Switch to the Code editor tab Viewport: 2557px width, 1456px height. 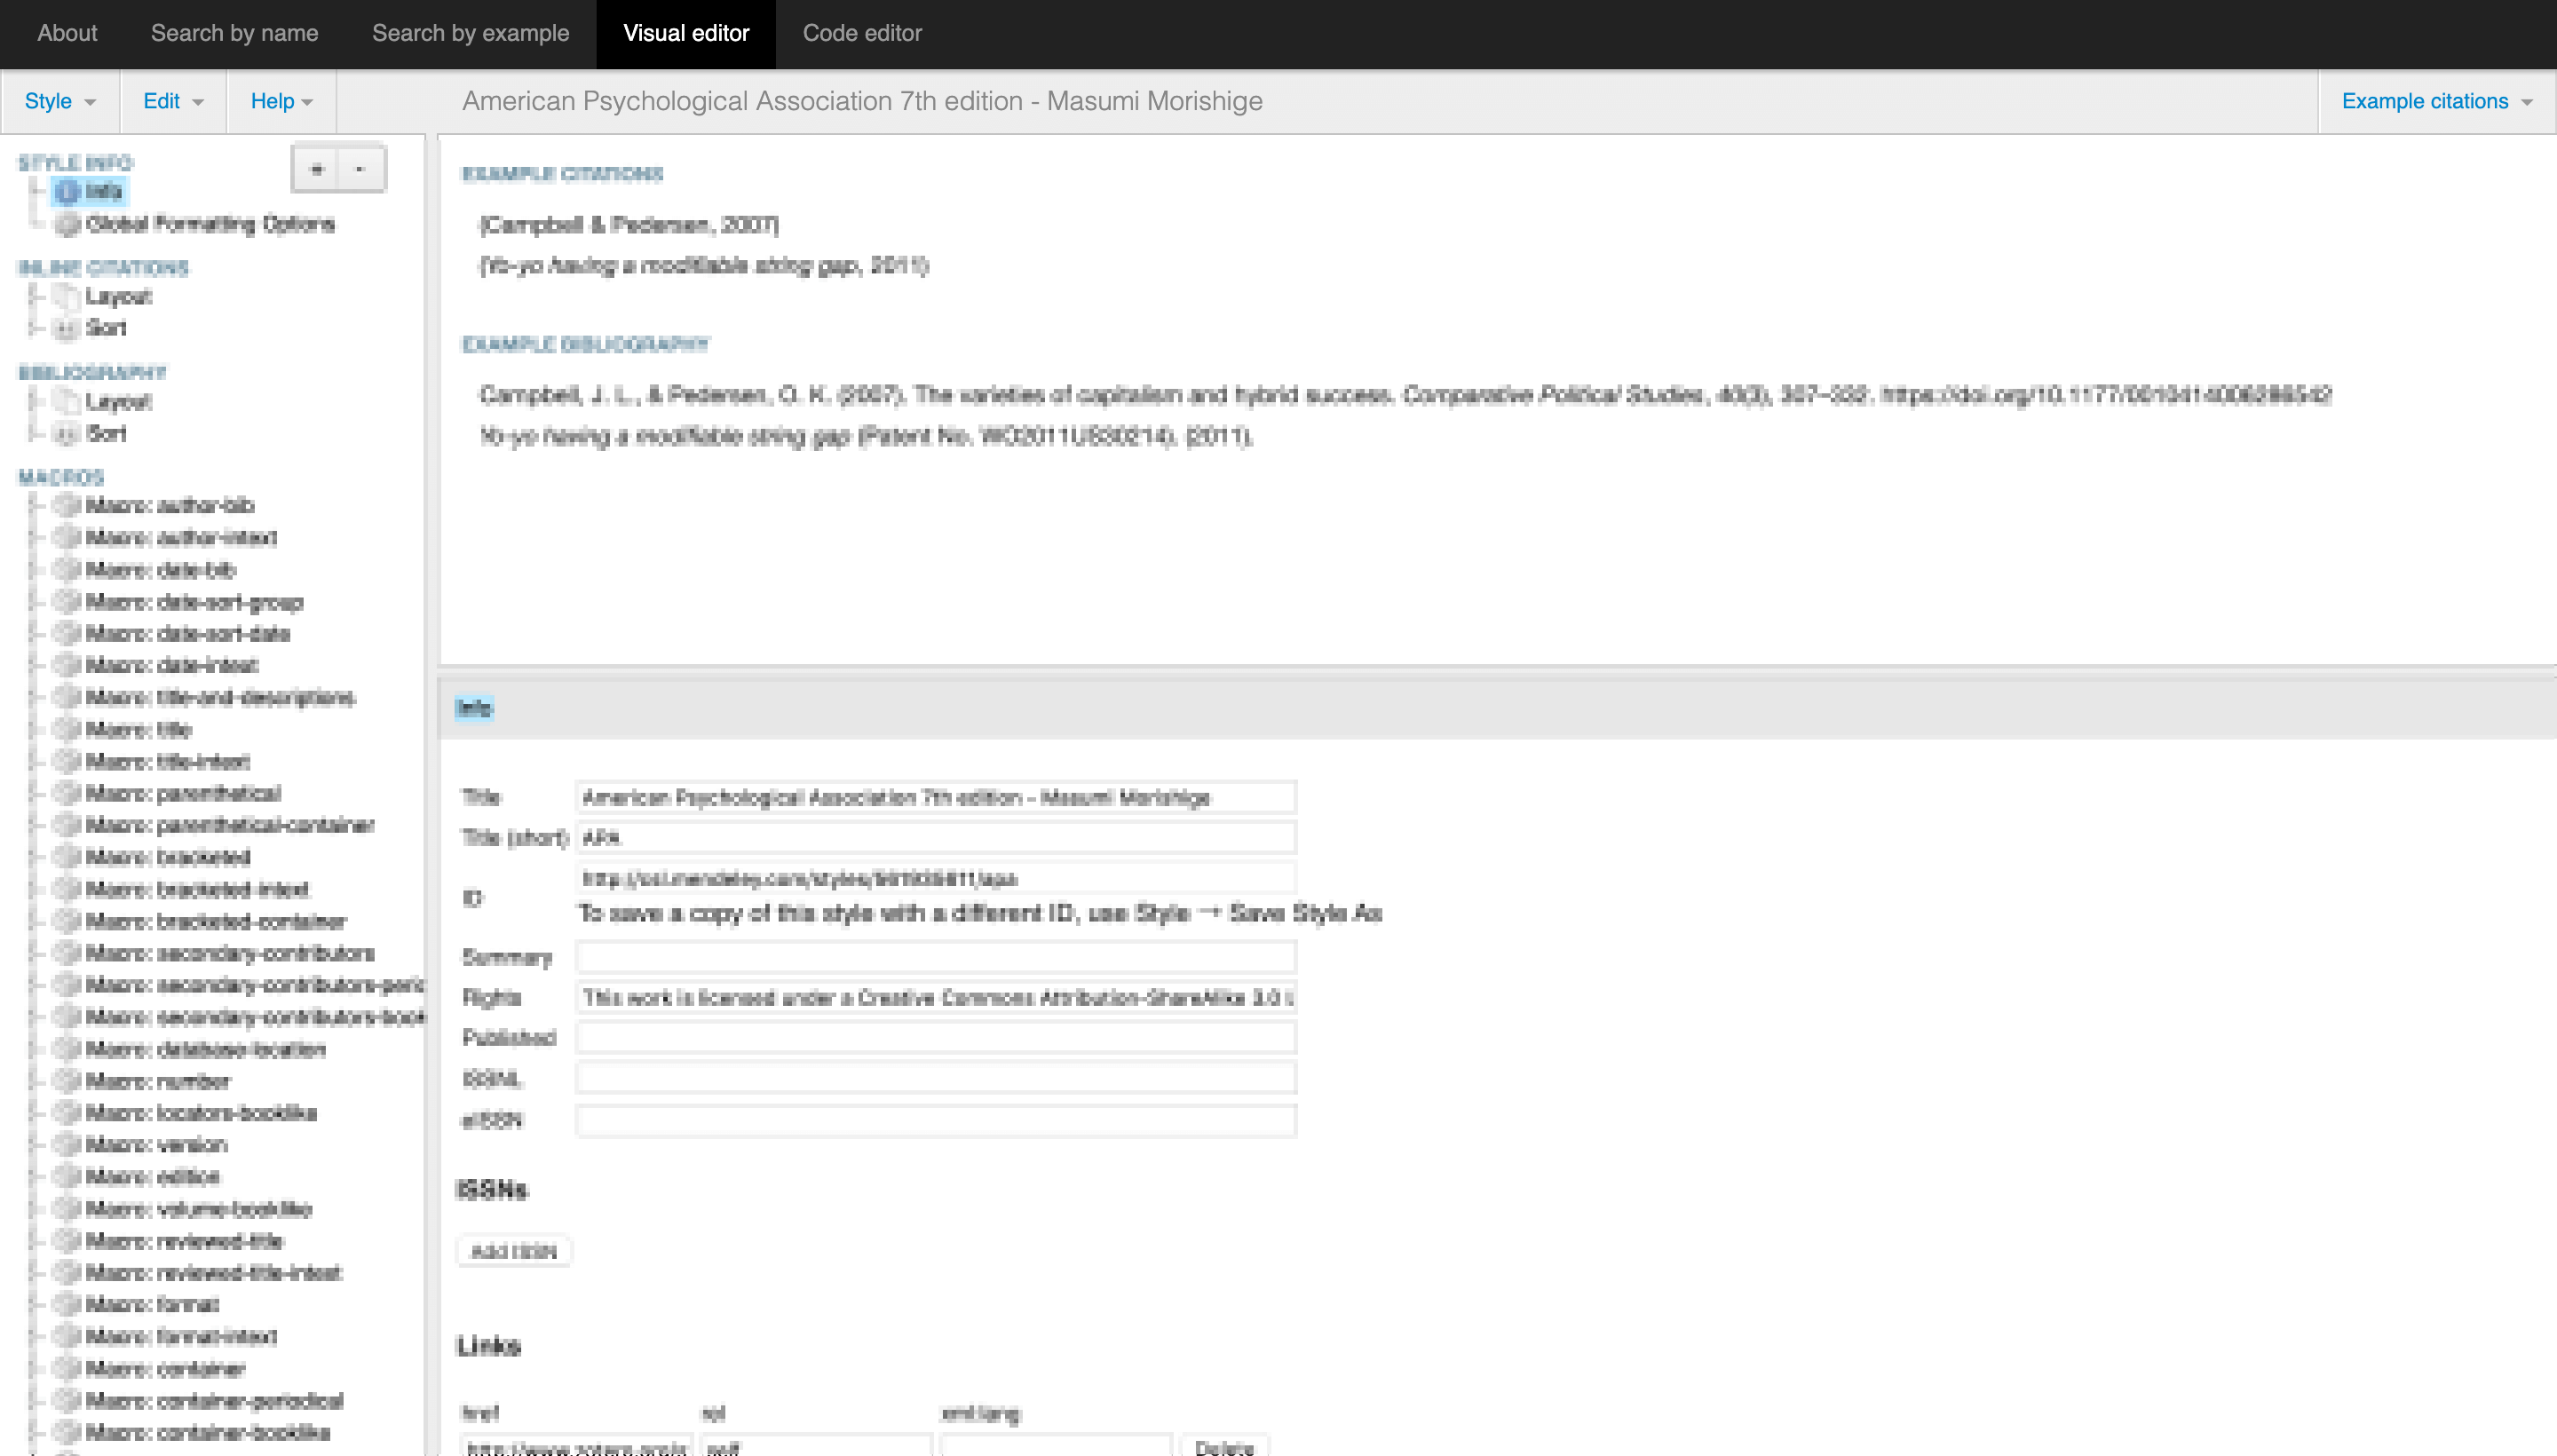[x=862, y=33]
